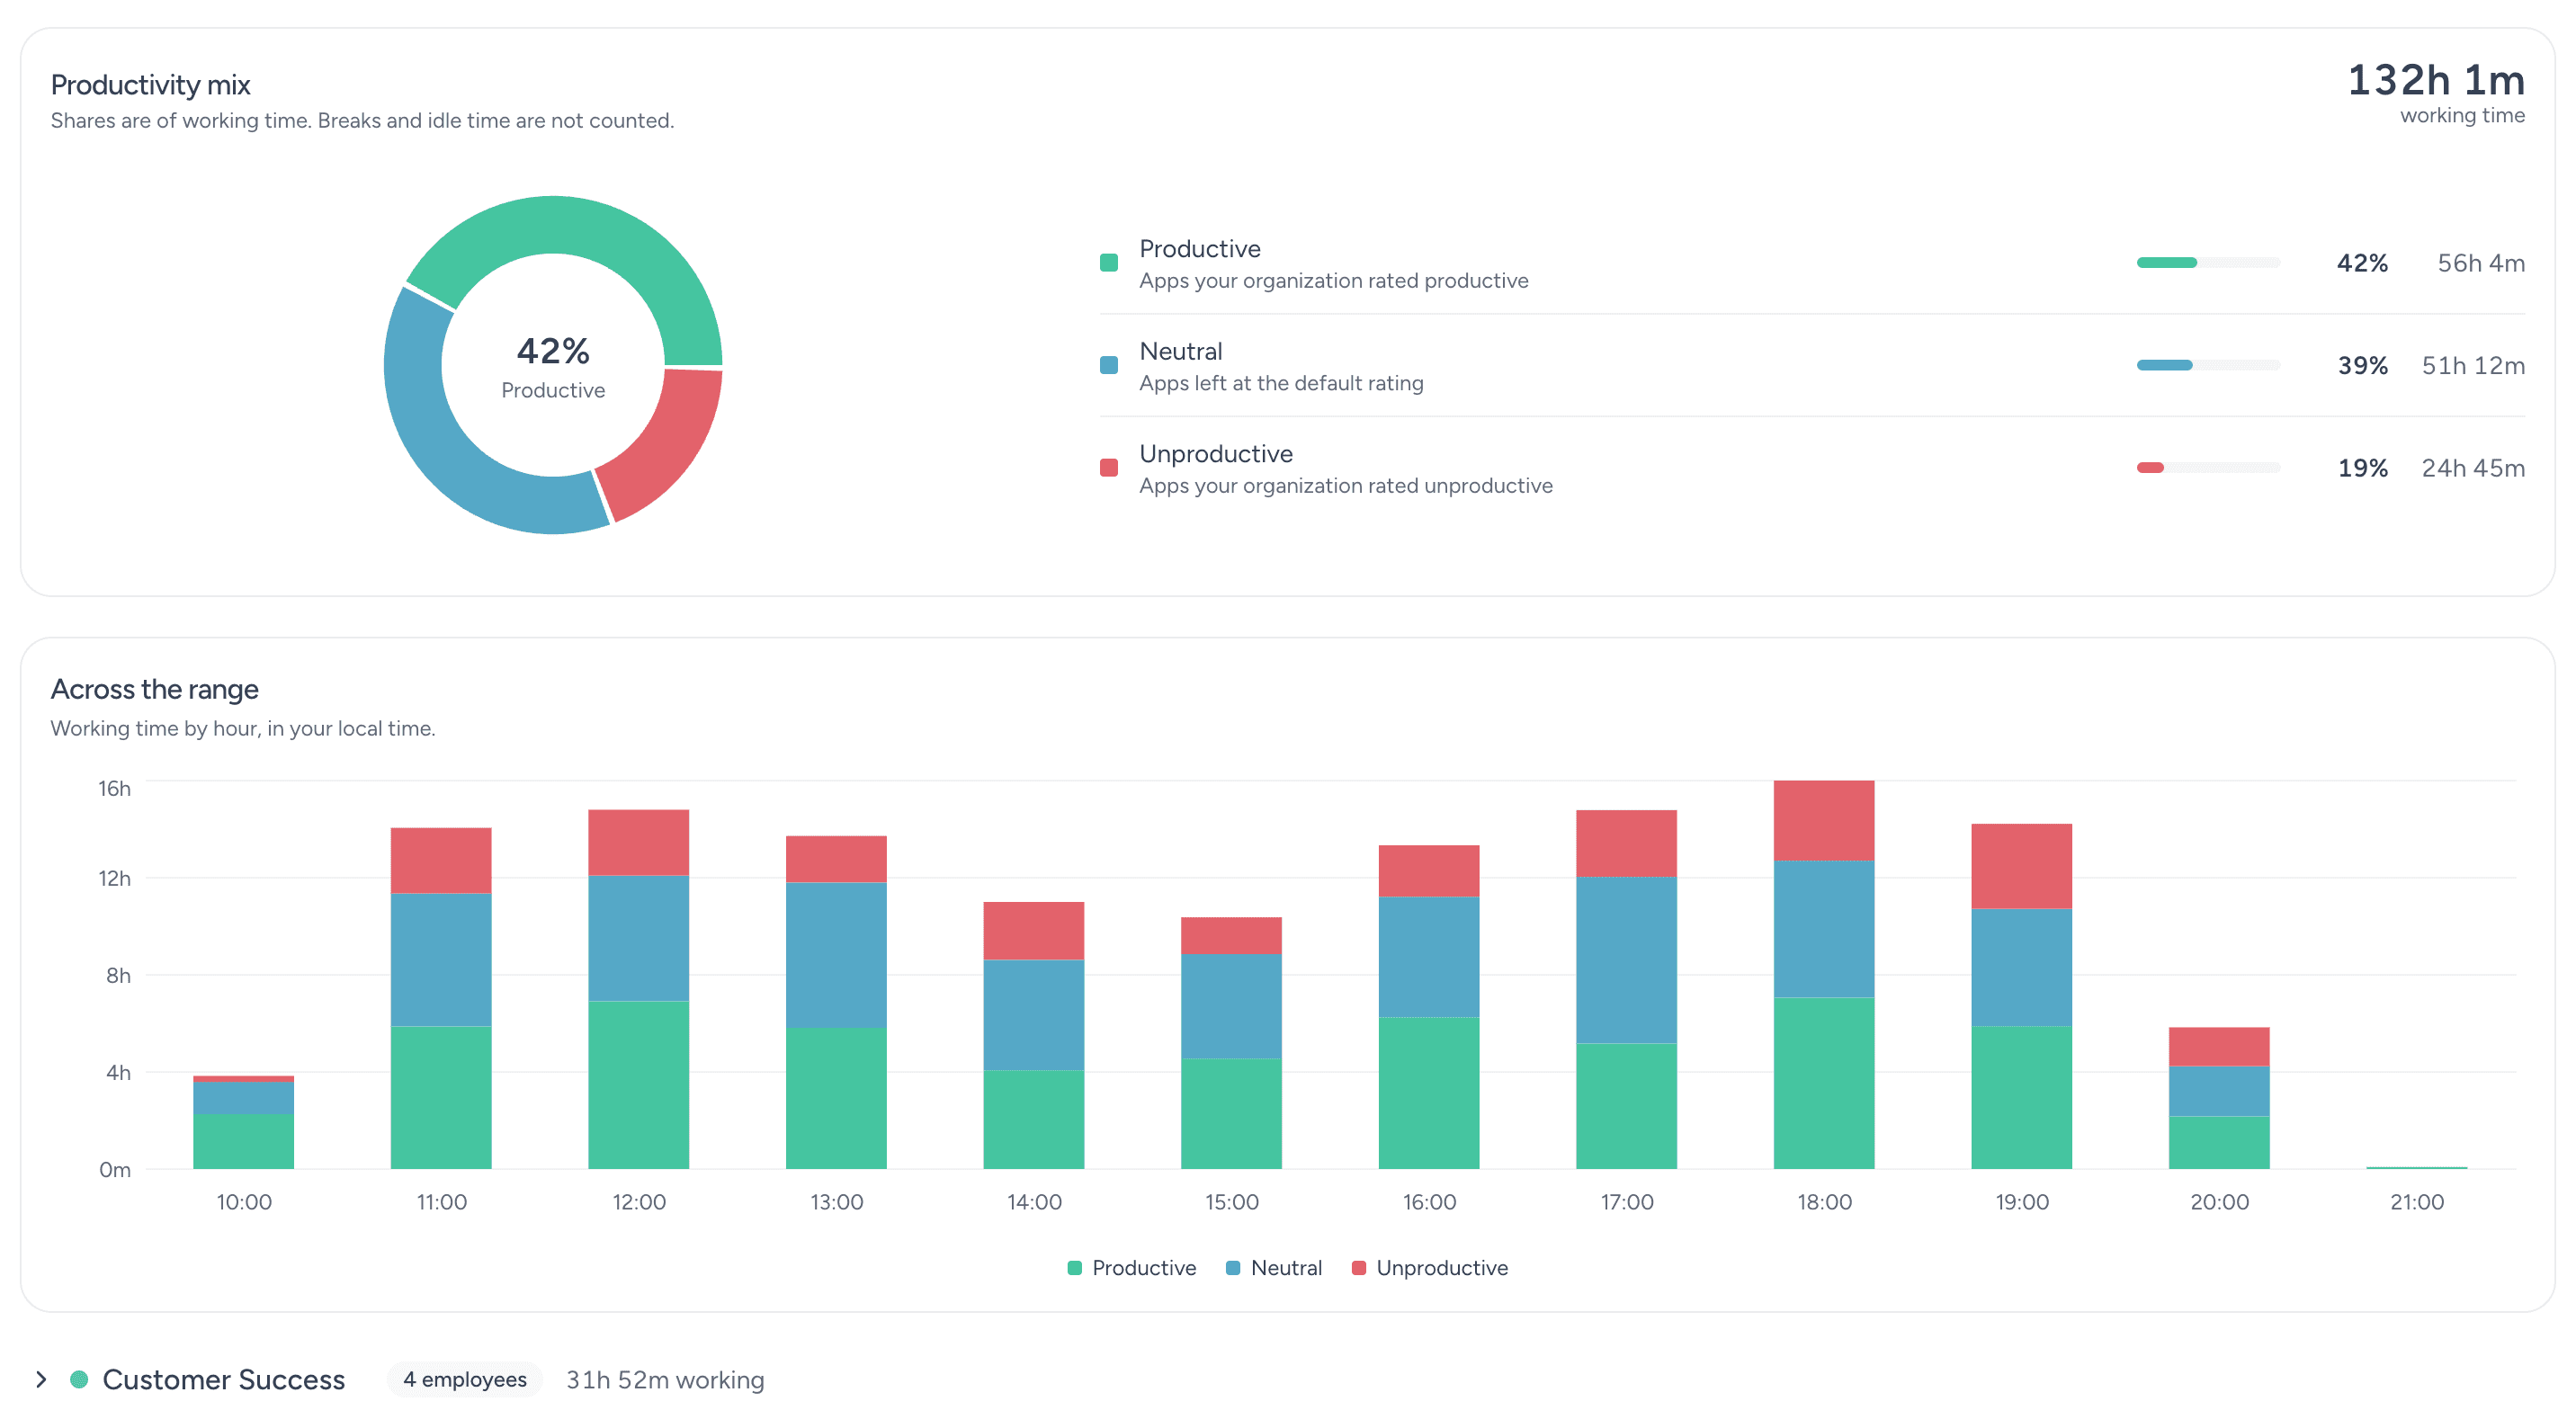Screen dimensions: 2576x1428
Task: Click the Productivity mix heading
Action: pos(150,85)
